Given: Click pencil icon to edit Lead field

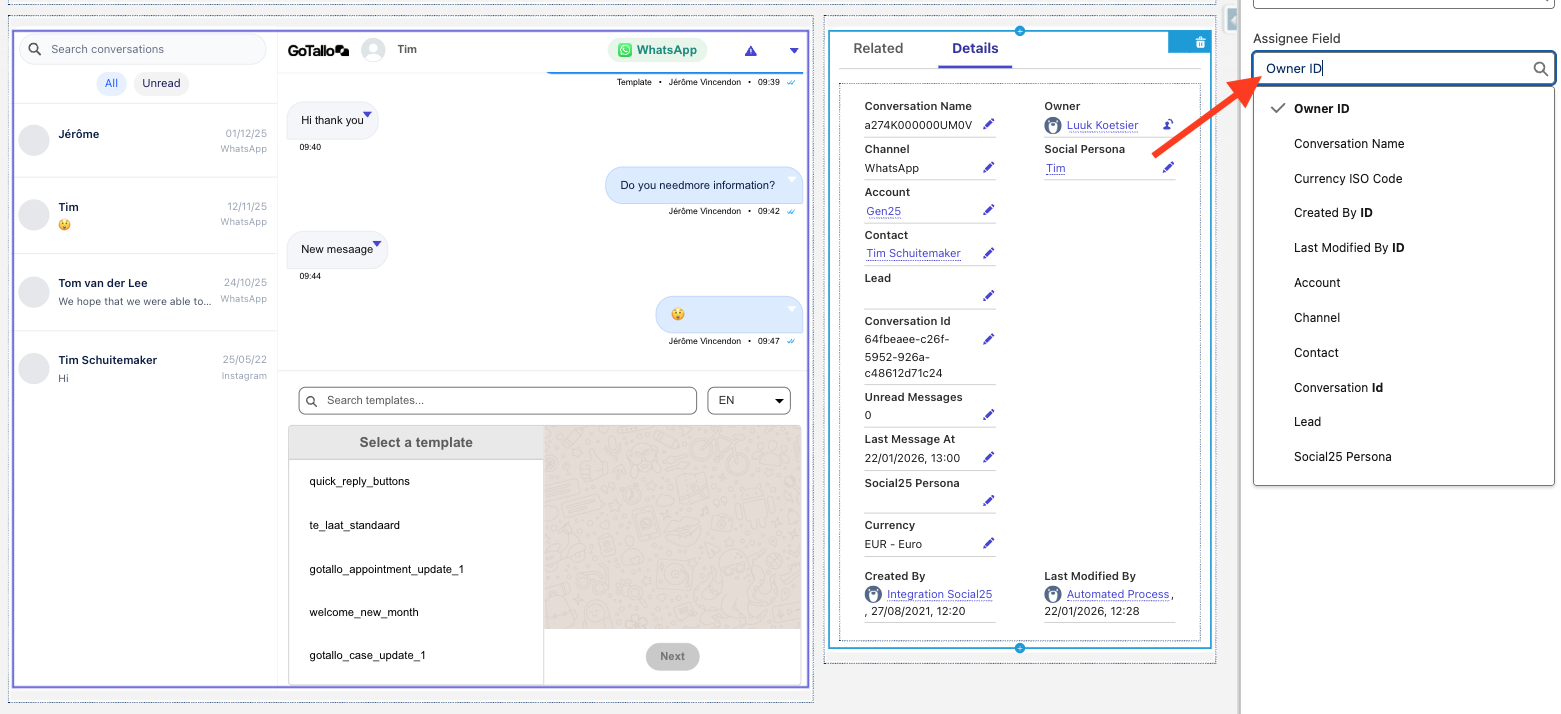Looking at the screenshot, I should pyautogui.click(x=988, y=296).
